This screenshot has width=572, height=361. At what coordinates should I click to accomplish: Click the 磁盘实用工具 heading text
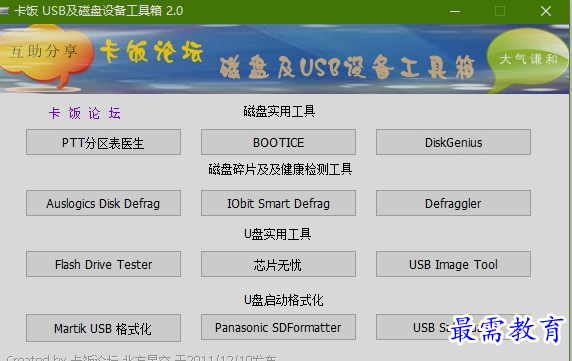[279, 111]
